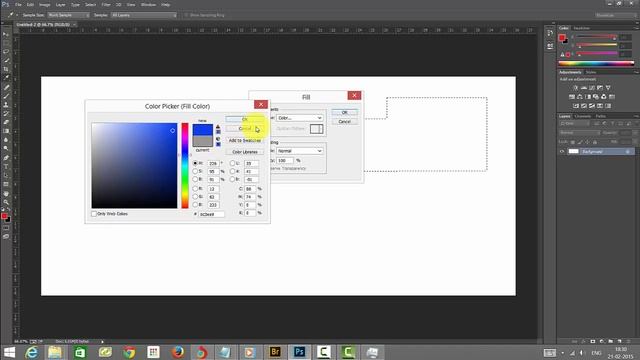The height and width of the screenshot is (360, 640).
Task: Select the Brush tool
Action: coord(6,96)
